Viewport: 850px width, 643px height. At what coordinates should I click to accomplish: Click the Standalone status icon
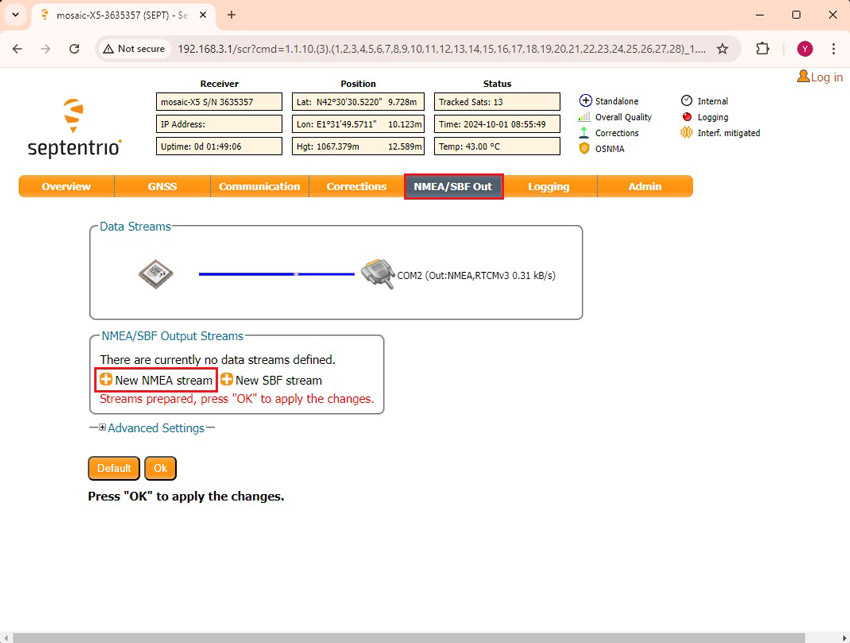point(586,101)
